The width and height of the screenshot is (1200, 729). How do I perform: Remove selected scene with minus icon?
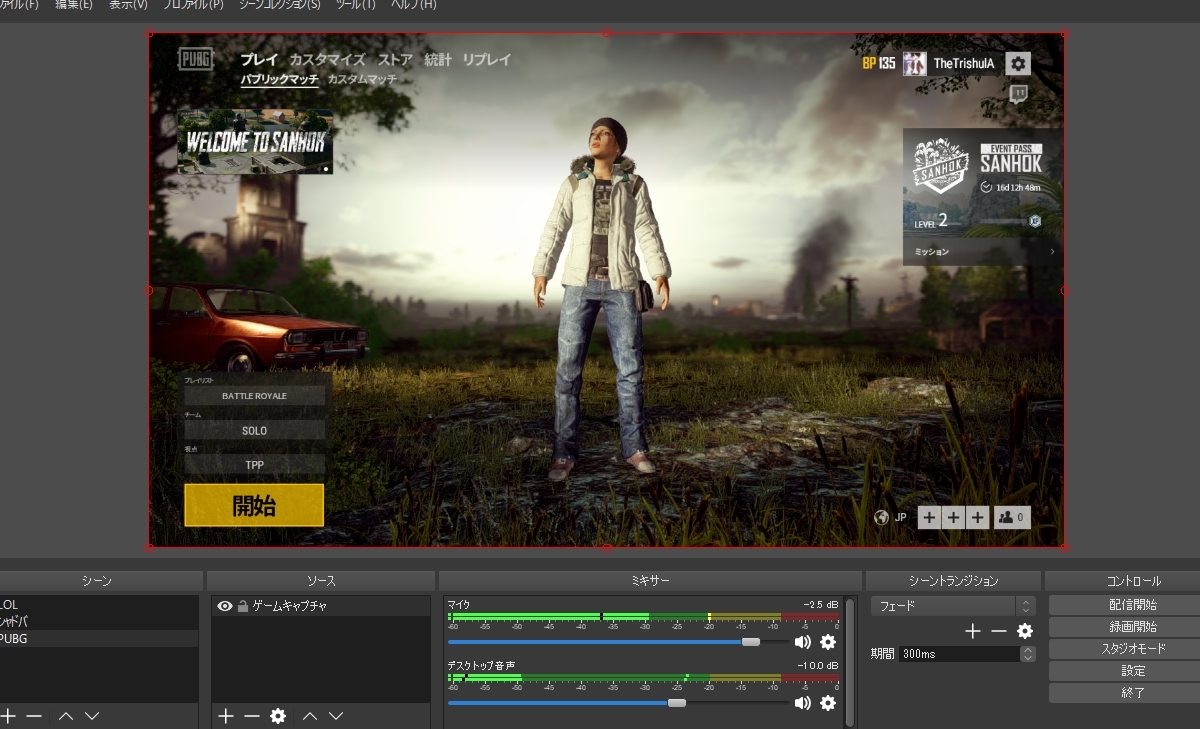34,715
